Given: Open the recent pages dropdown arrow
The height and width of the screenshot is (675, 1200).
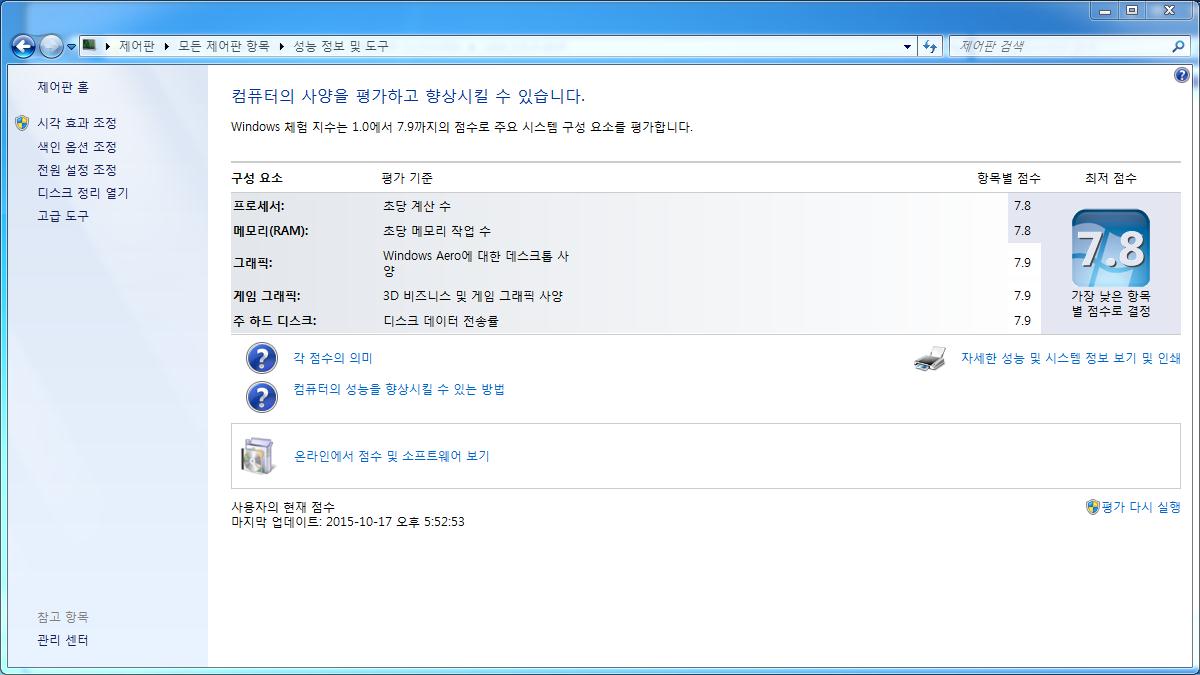Looking at the screenshot, I should pos(71,47).
